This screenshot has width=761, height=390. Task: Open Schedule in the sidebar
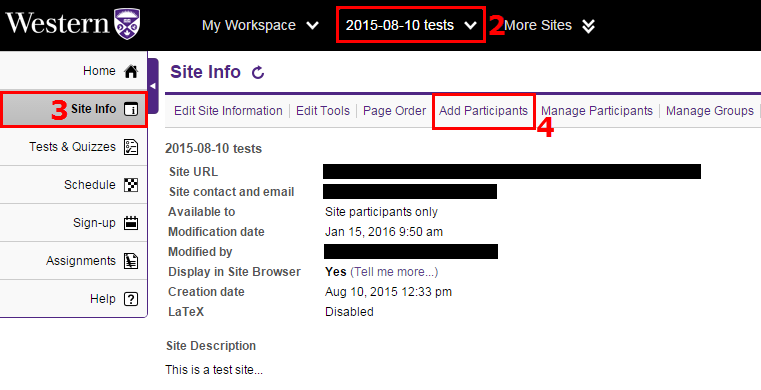click(x=90, y=185)
